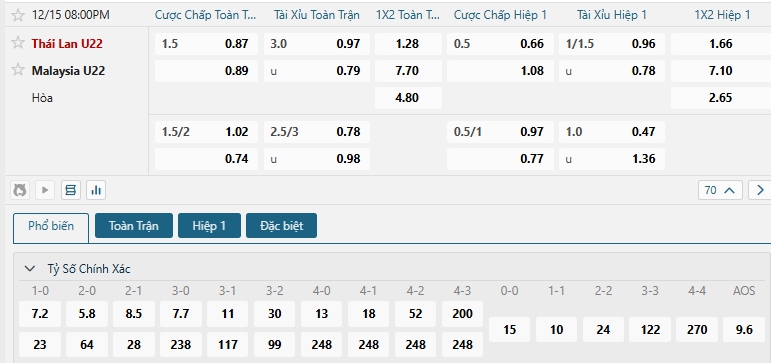Click the gray mascot icon beside play

click(20, 190)
